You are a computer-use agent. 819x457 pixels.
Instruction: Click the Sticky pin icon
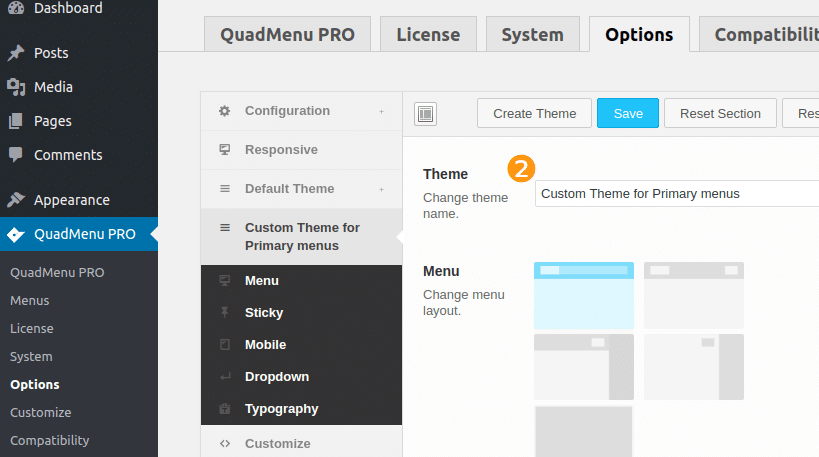point(225,312)
